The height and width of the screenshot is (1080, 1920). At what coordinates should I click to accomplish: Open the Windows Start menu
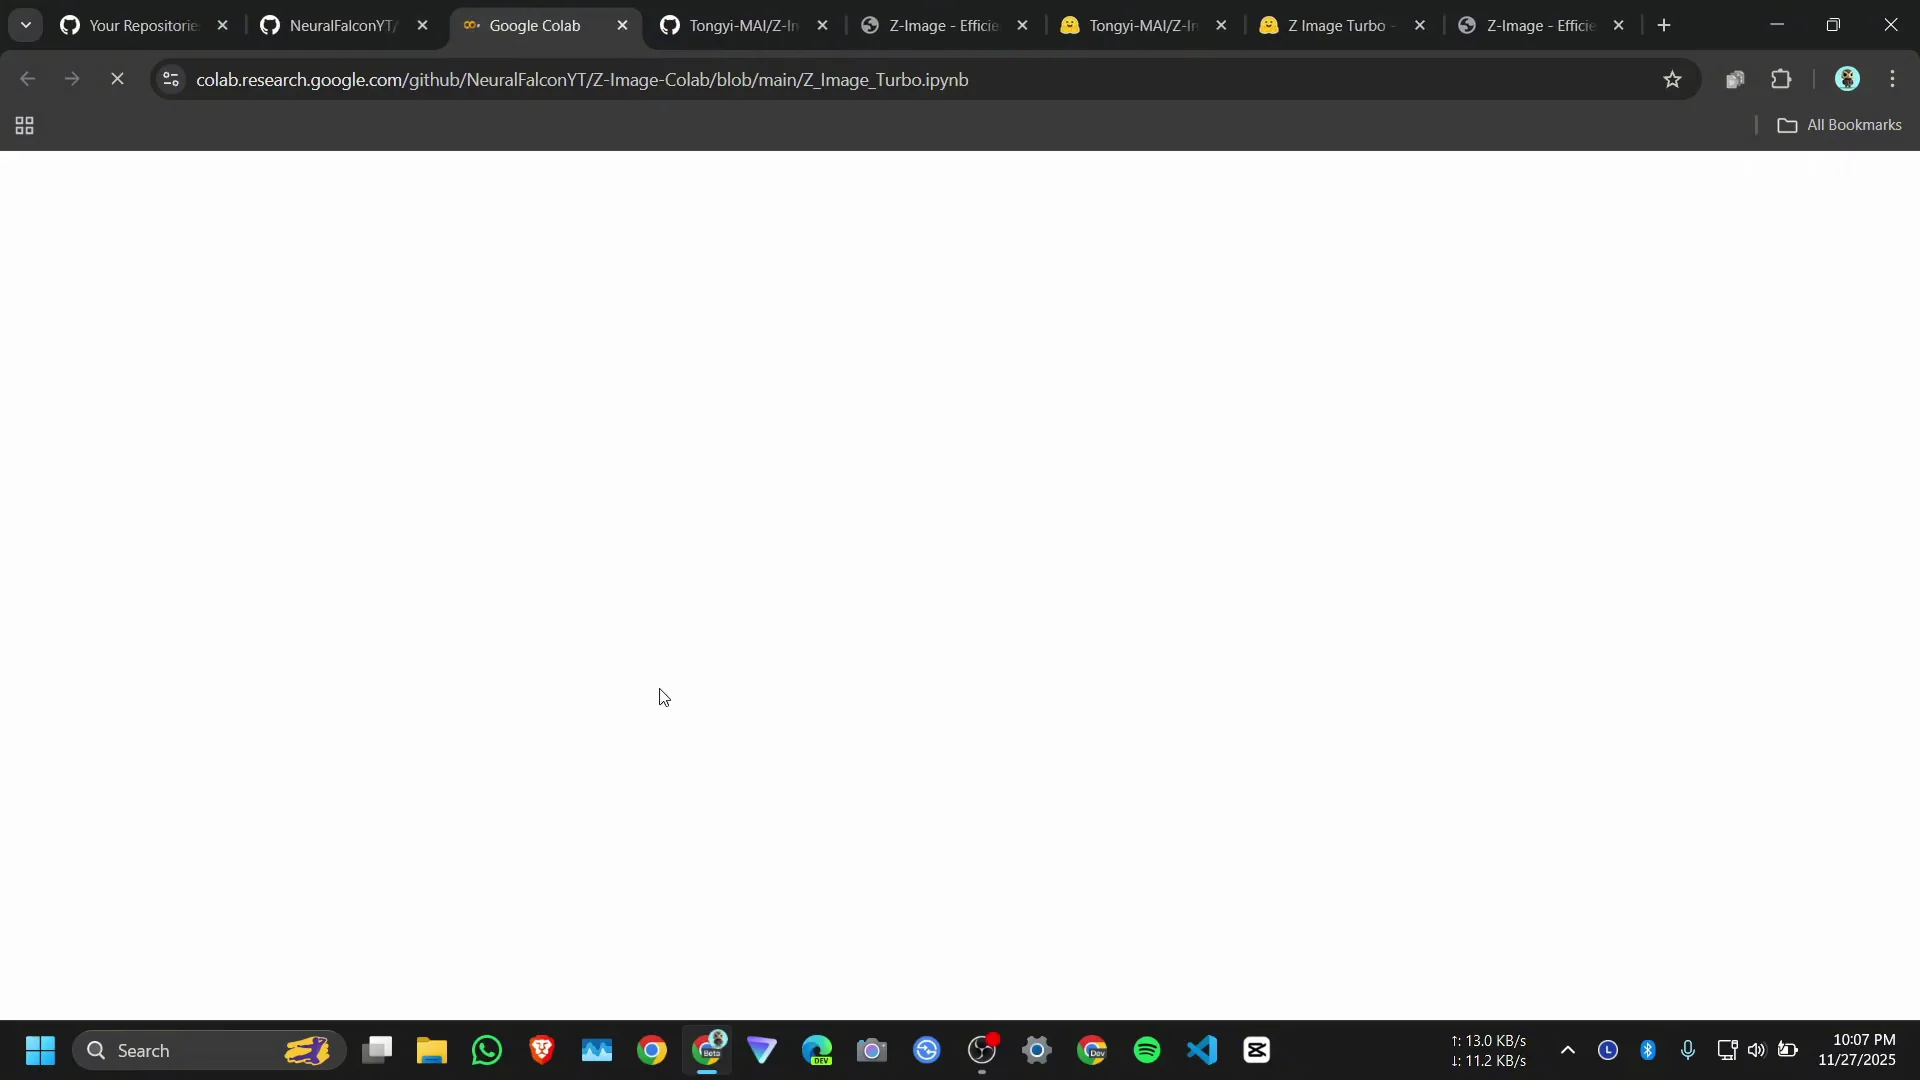(40, 1050)
